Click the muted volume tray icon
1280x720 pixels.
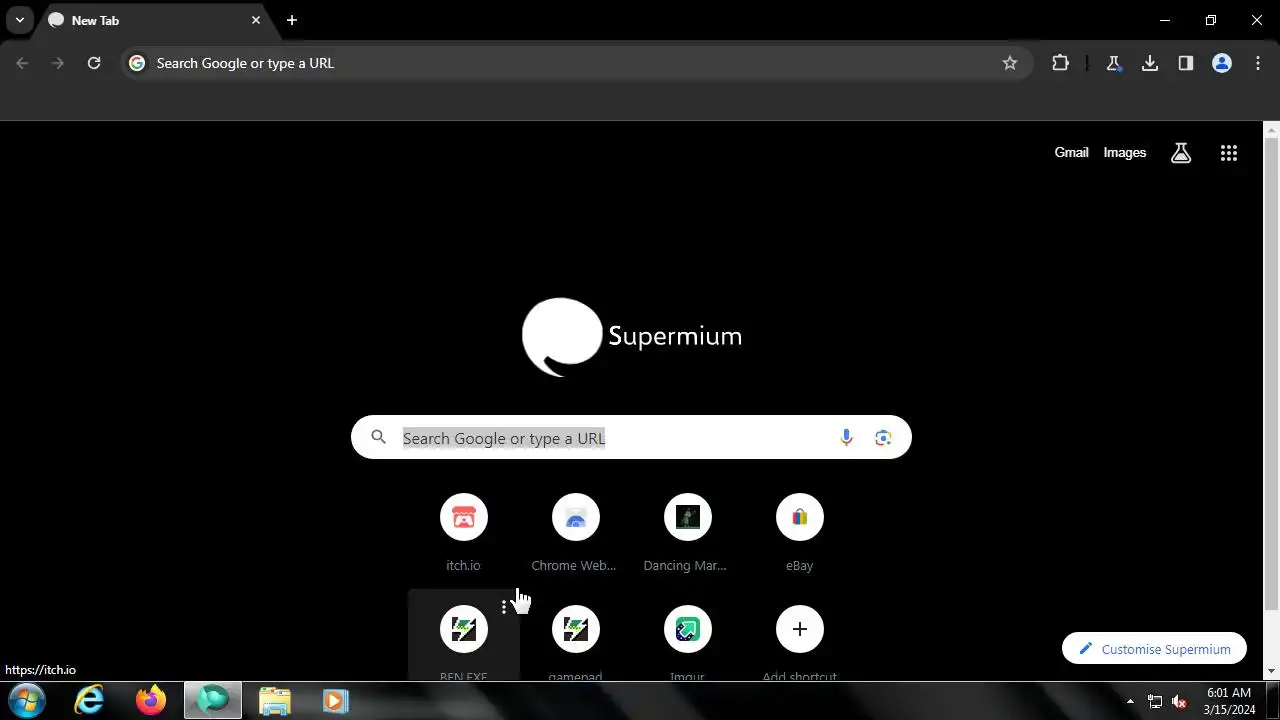click(1180, 701)
